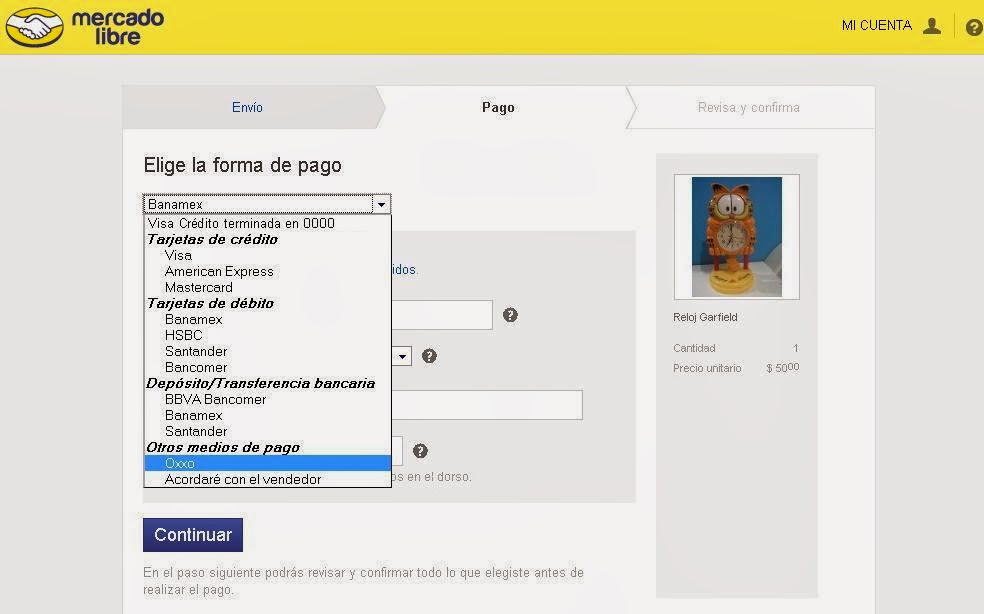
Task: Click help icon beside the security code field
Action: point(420,451)
